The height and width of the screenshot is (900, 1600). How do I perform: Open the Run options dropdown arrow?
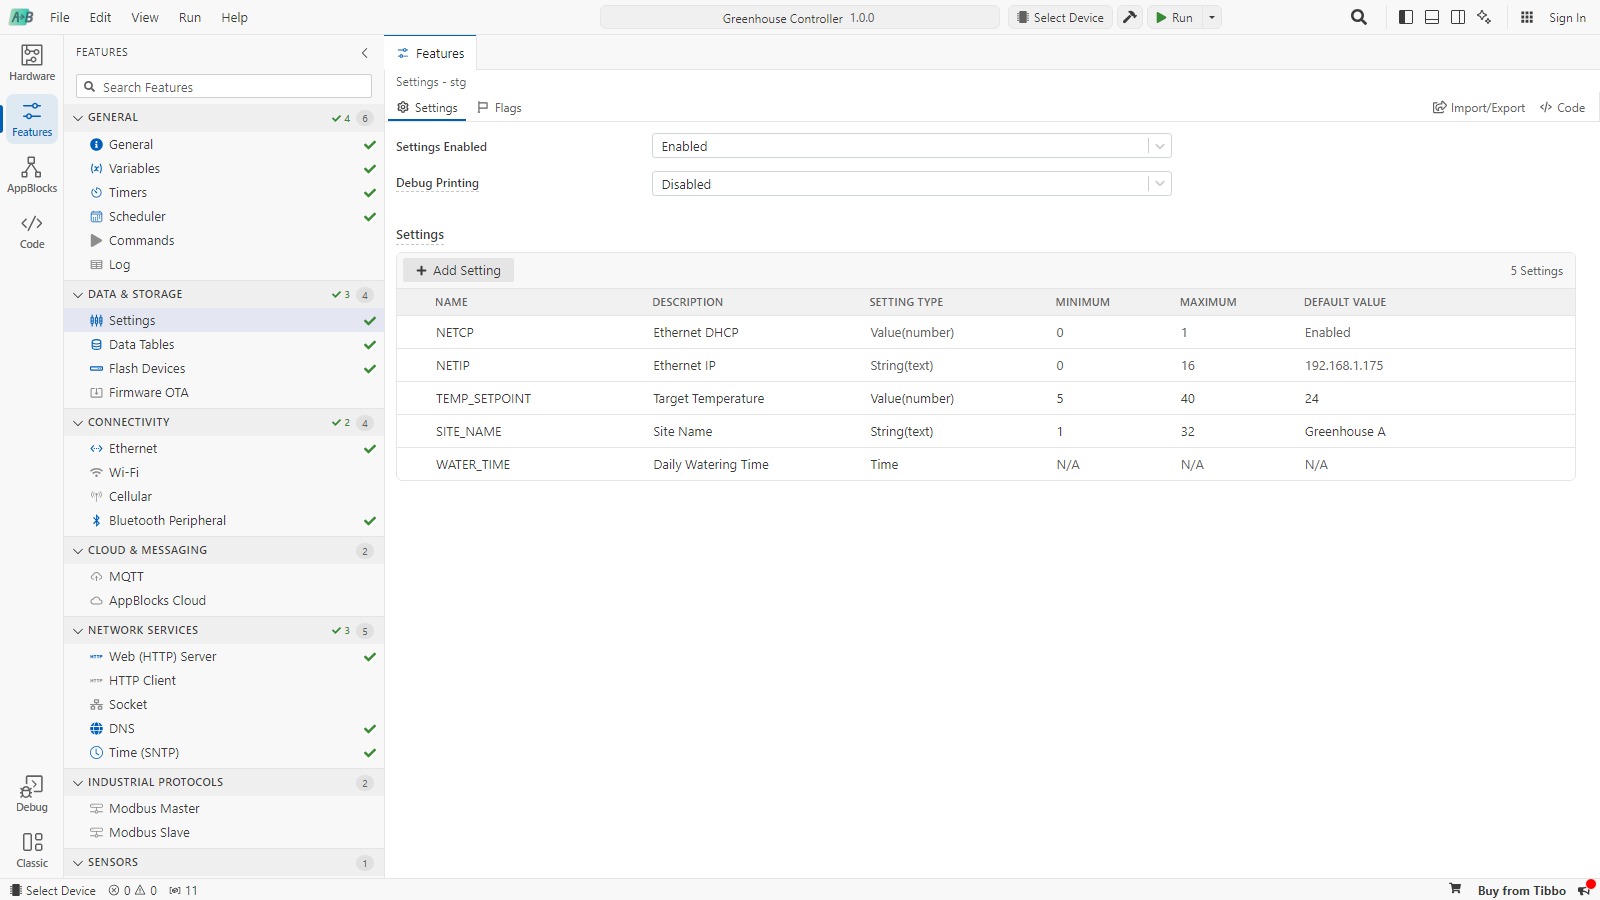(x=1212, y=17)
